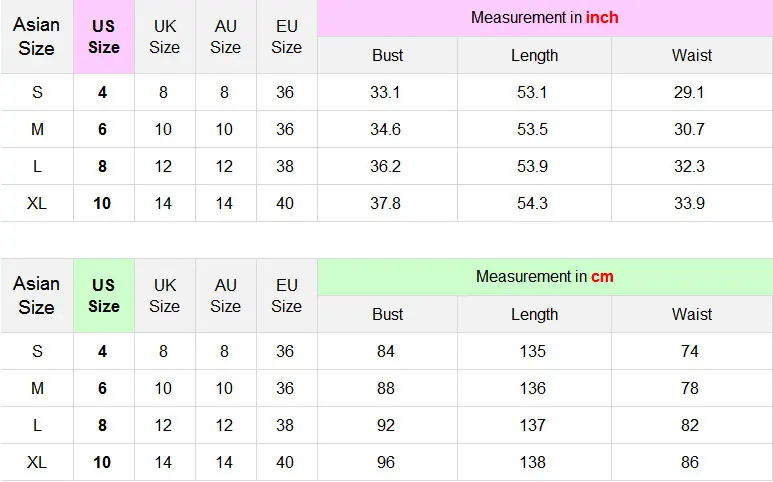Select bust value 33.1 for size S

[x=385, y=92]
